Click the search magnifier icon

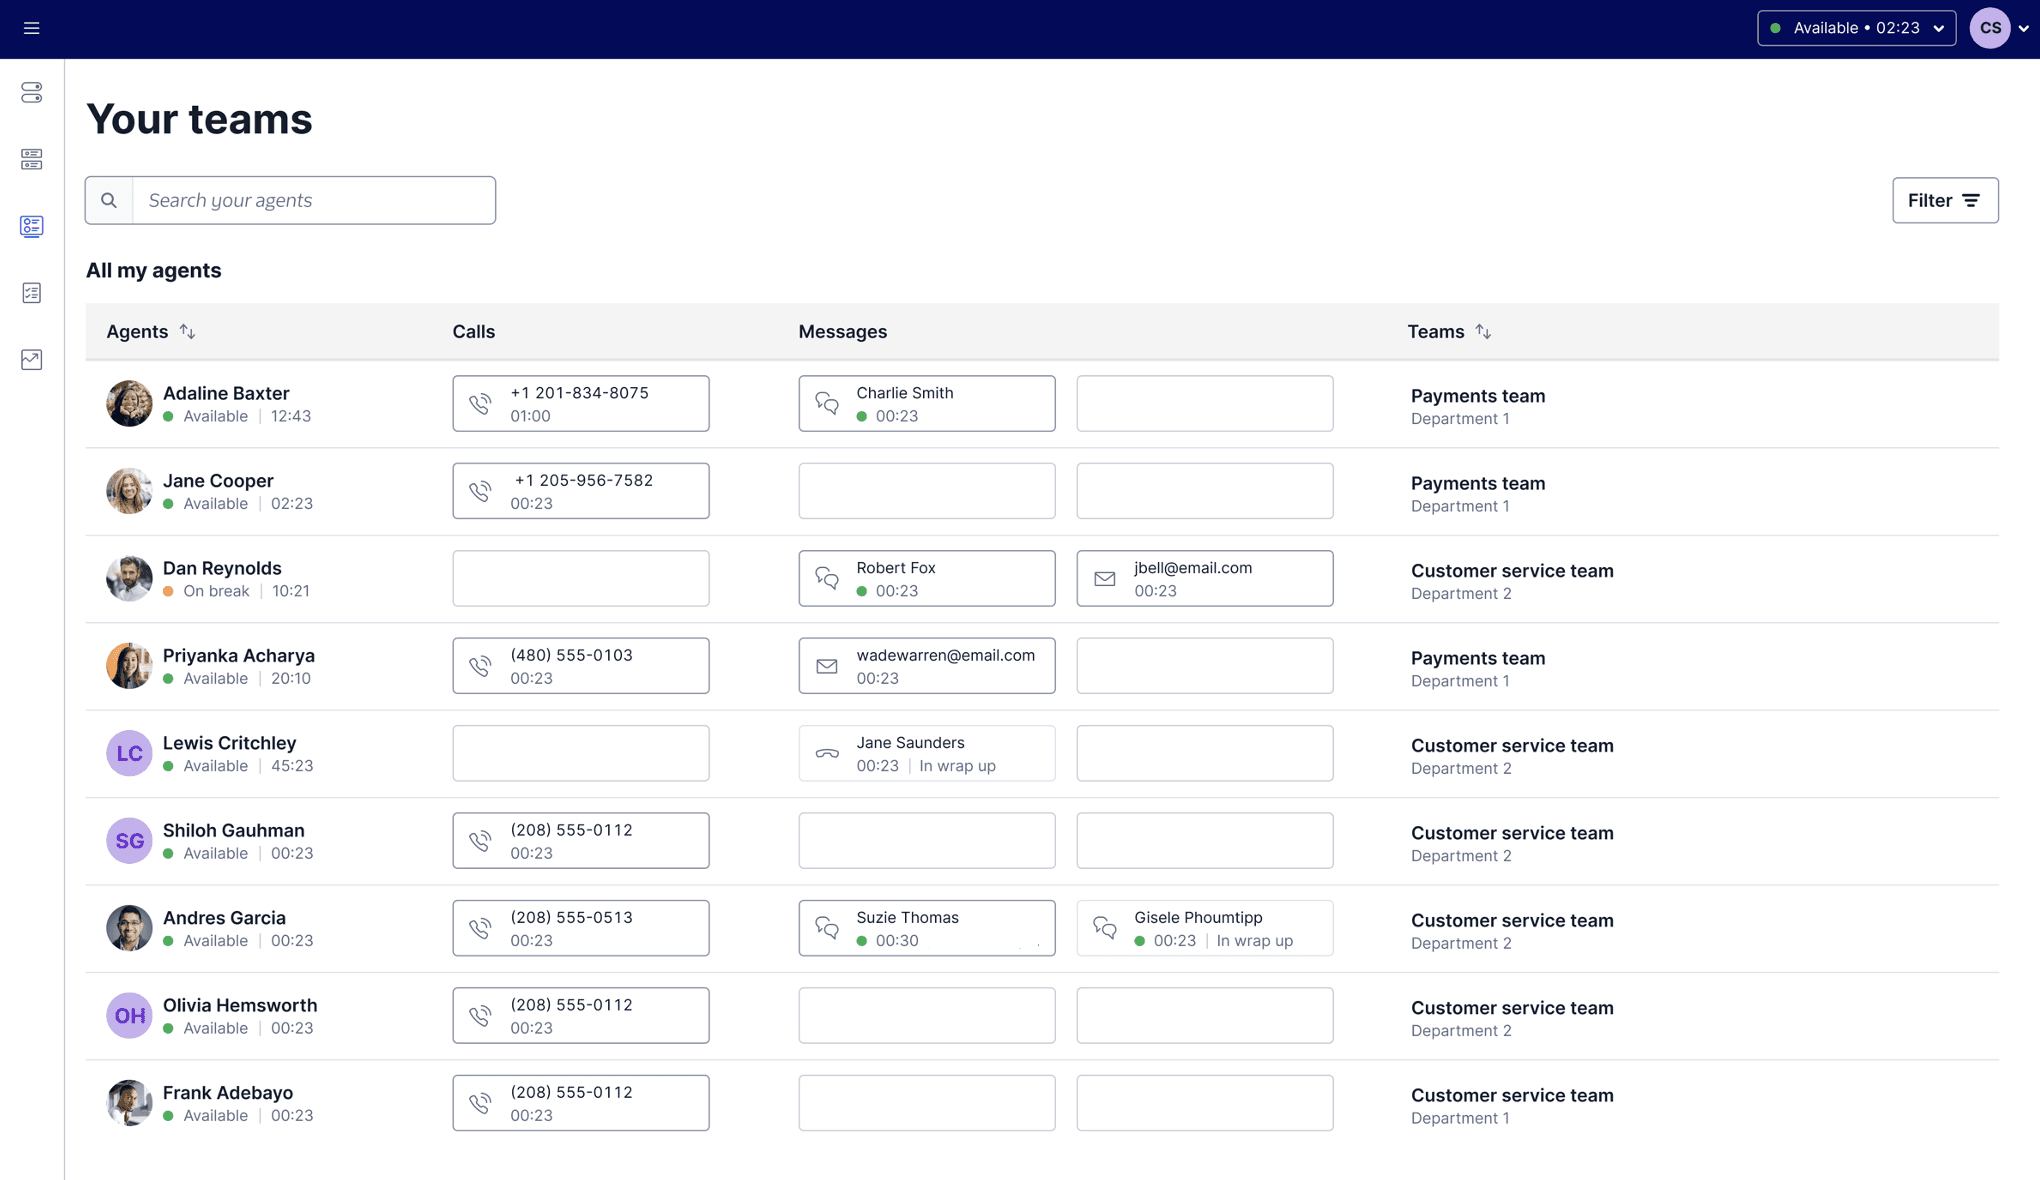coord(109,200)
